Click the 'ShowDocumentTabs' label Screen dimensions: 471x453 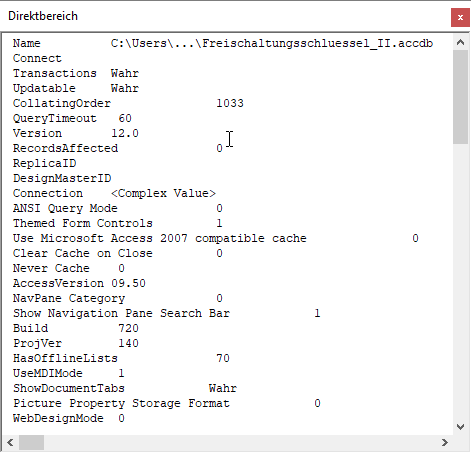click(69, 388)
